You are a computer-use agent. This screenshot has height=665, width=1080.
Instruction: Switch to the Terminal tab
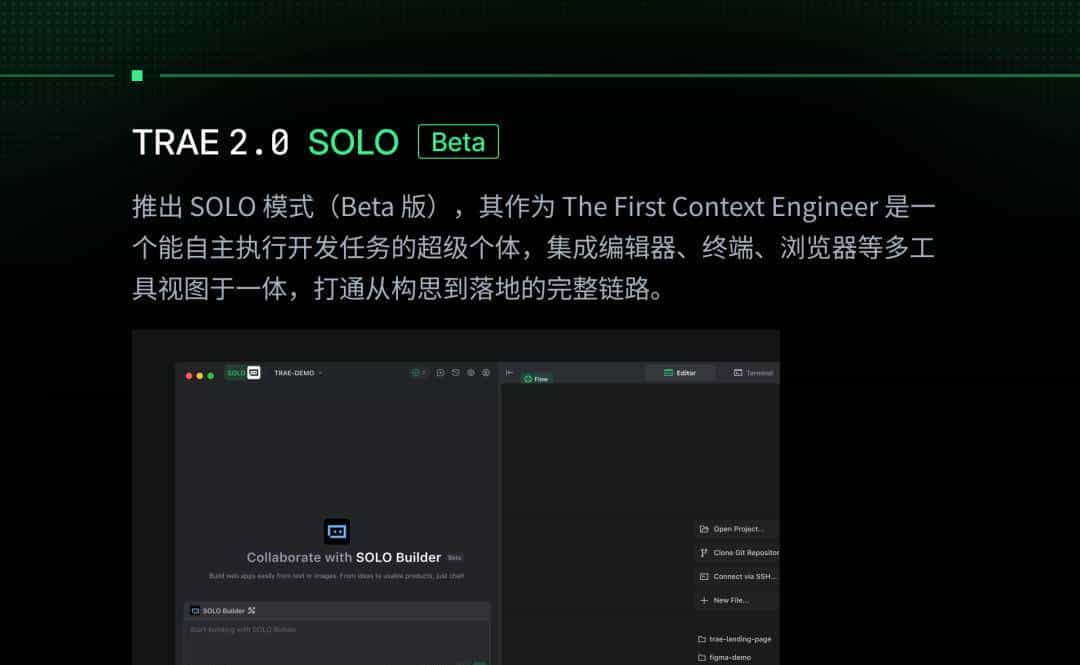pos(753,373)
